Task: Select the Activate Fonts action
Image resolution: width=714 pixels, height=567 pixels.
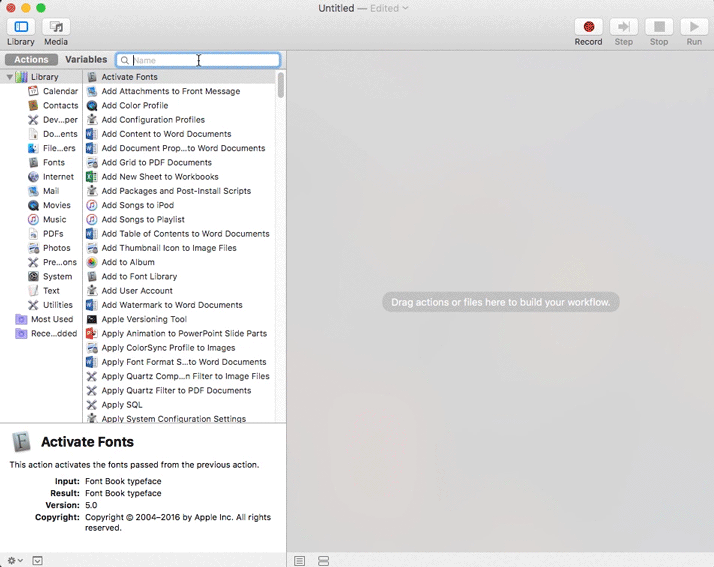Action: coord(180,77)
